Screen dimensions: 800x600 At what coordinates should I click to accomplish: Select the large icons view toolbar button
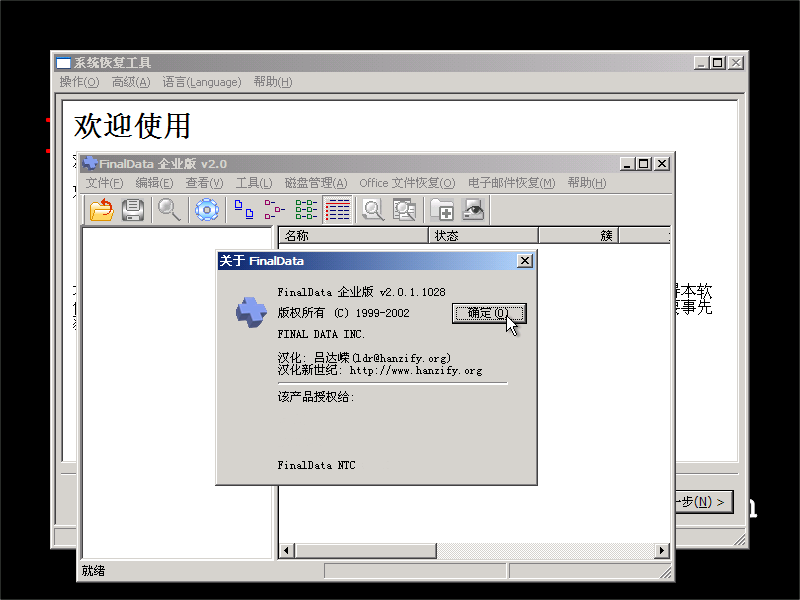pyautogui.click(x=244, y=210)
